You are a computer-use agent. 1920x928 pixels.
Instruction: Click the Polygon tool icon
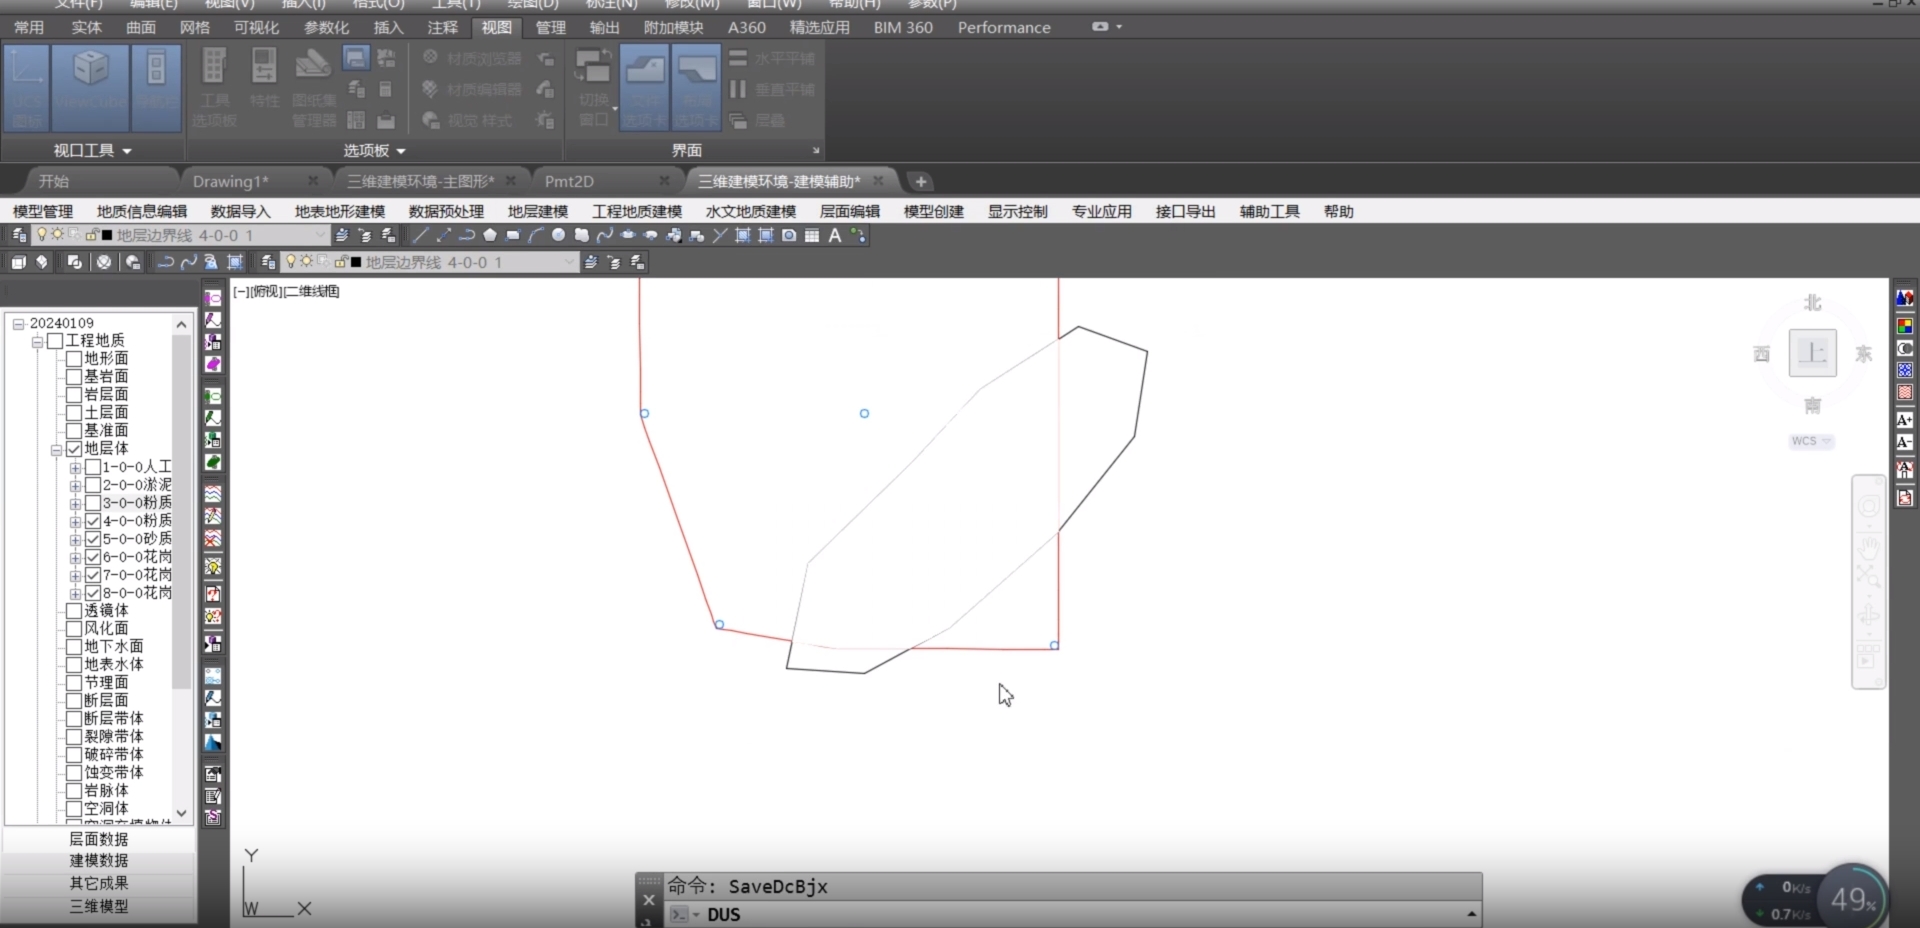coord(490,236)
